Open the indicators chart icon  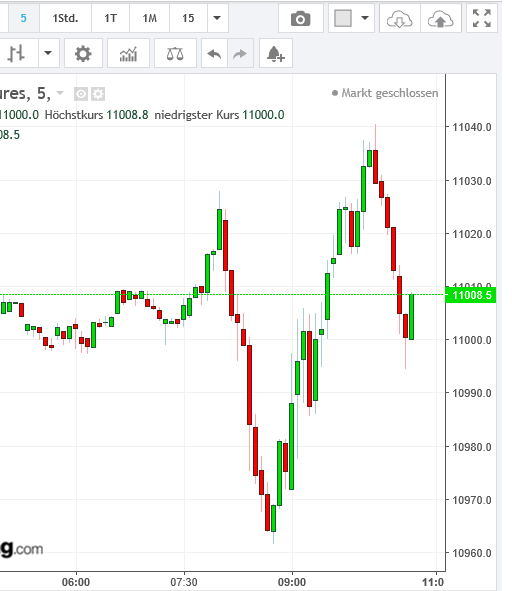coord(128,54)
